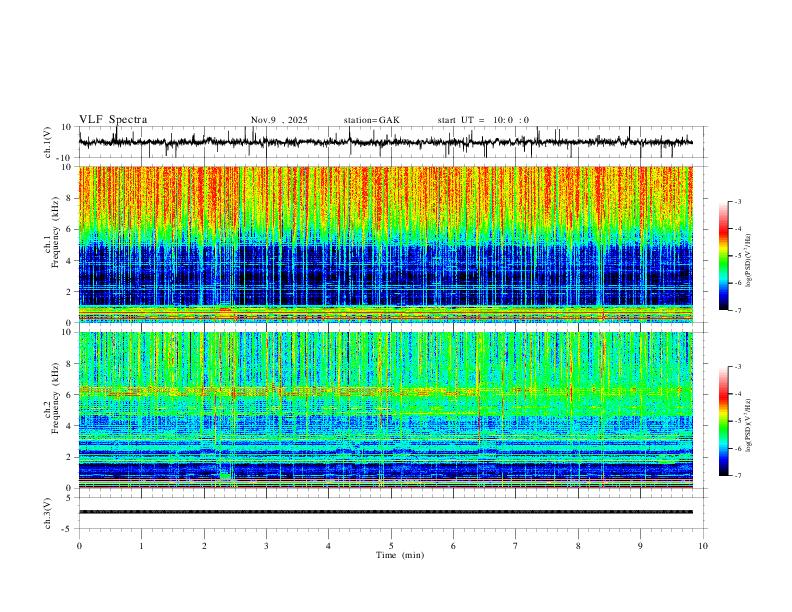
Task: Click the "-7" label on ch.1 colorbar
Action: [737, 310]
